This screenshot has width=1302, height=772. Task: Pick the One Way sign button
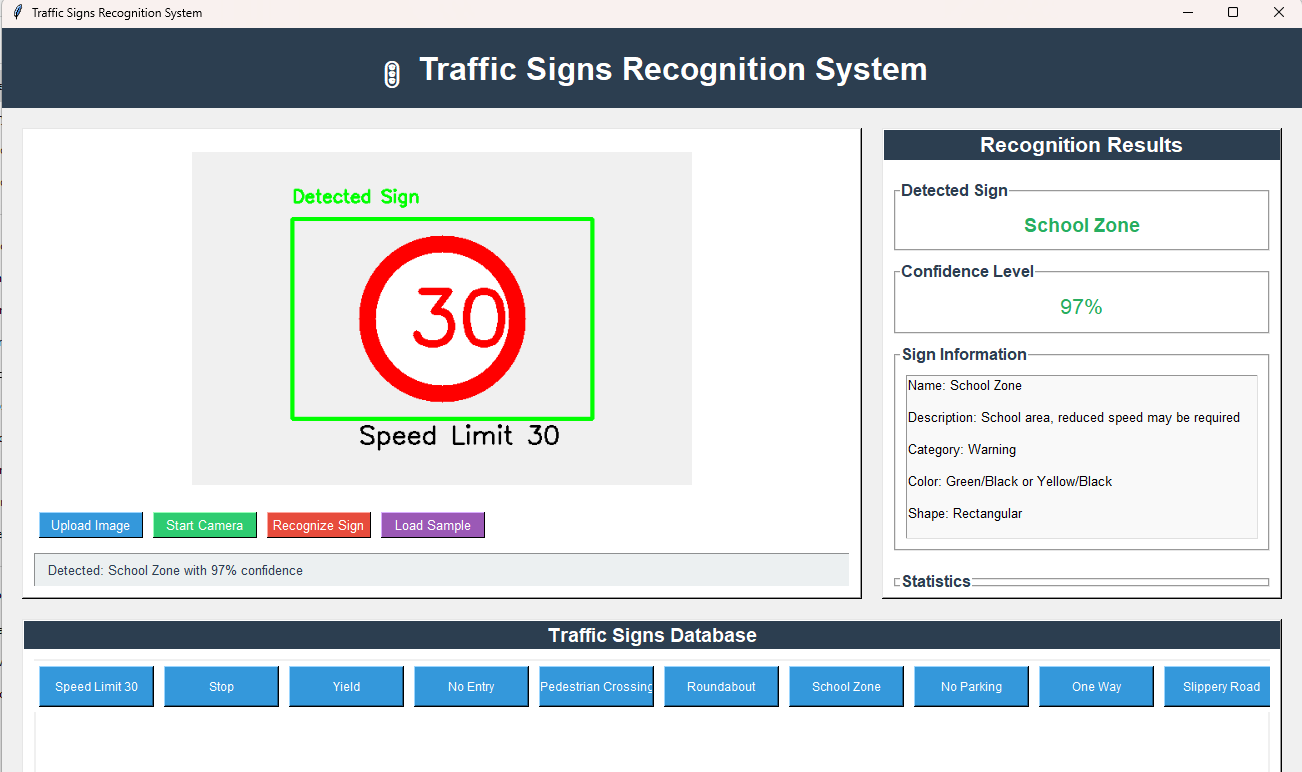1096,686
